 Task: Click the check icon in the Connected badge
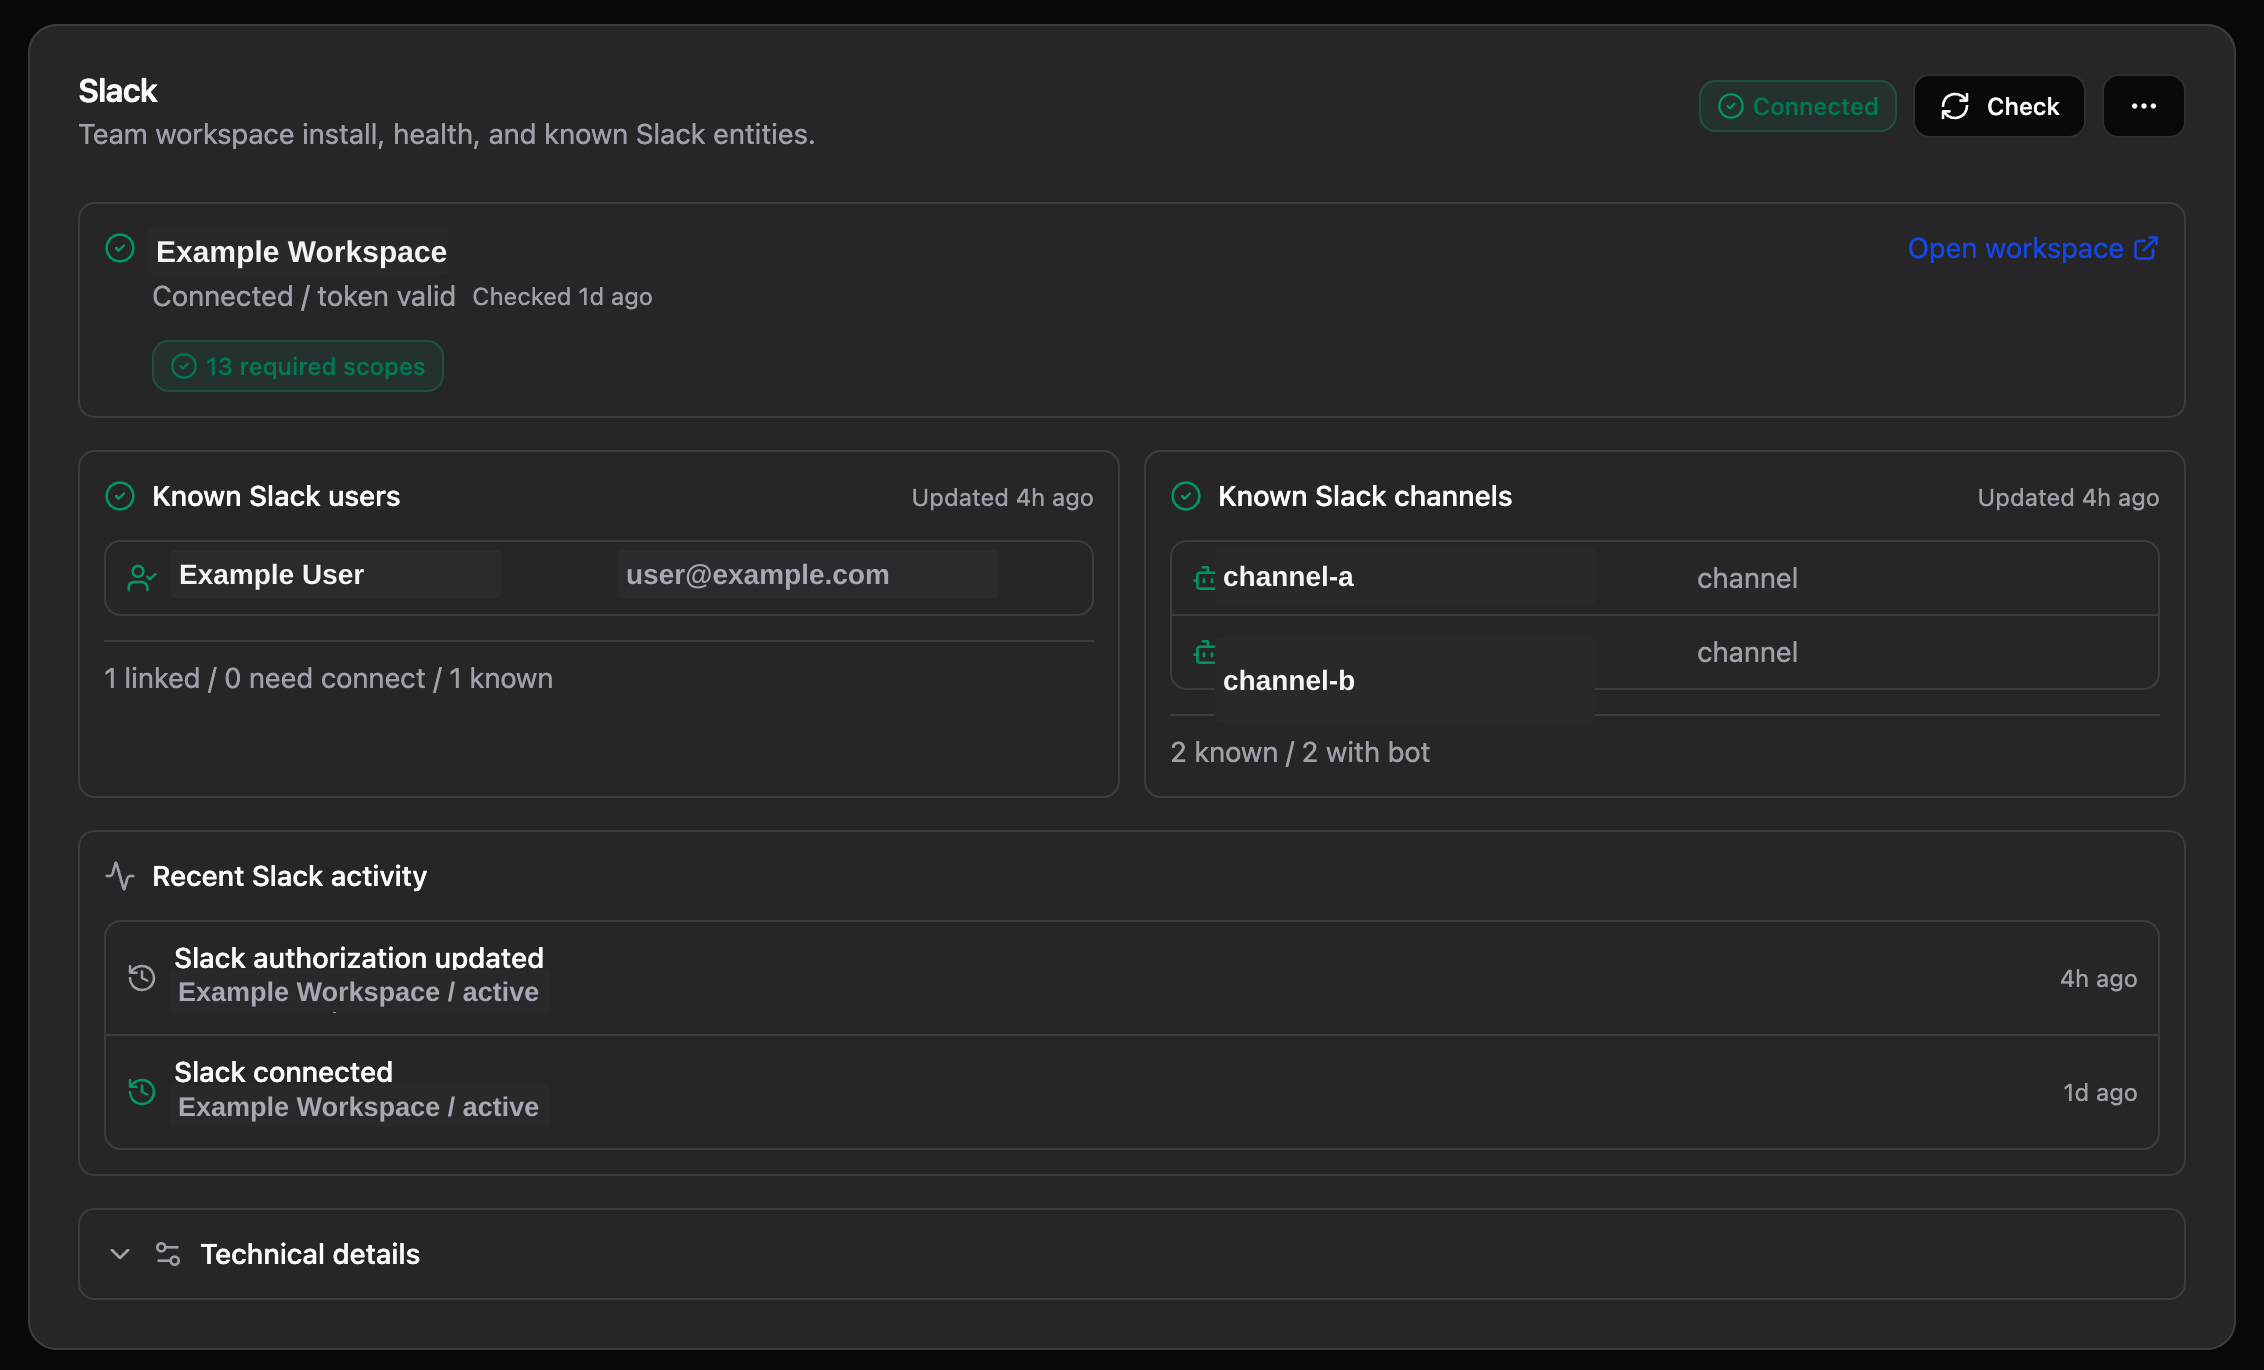1731,106
